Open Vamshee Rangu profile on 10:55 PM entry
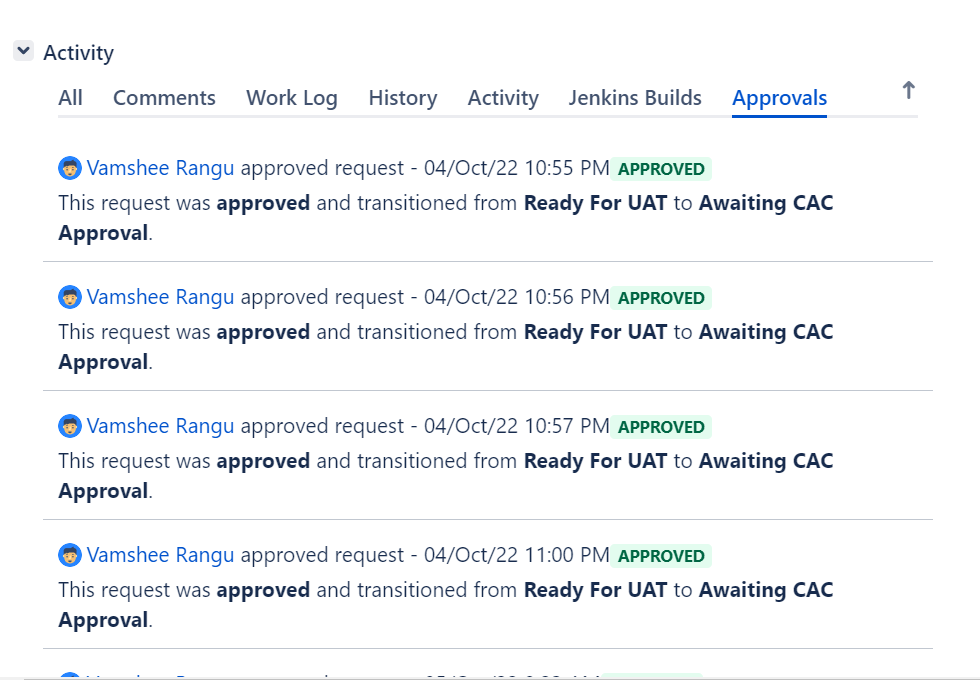 click(161, 168)
